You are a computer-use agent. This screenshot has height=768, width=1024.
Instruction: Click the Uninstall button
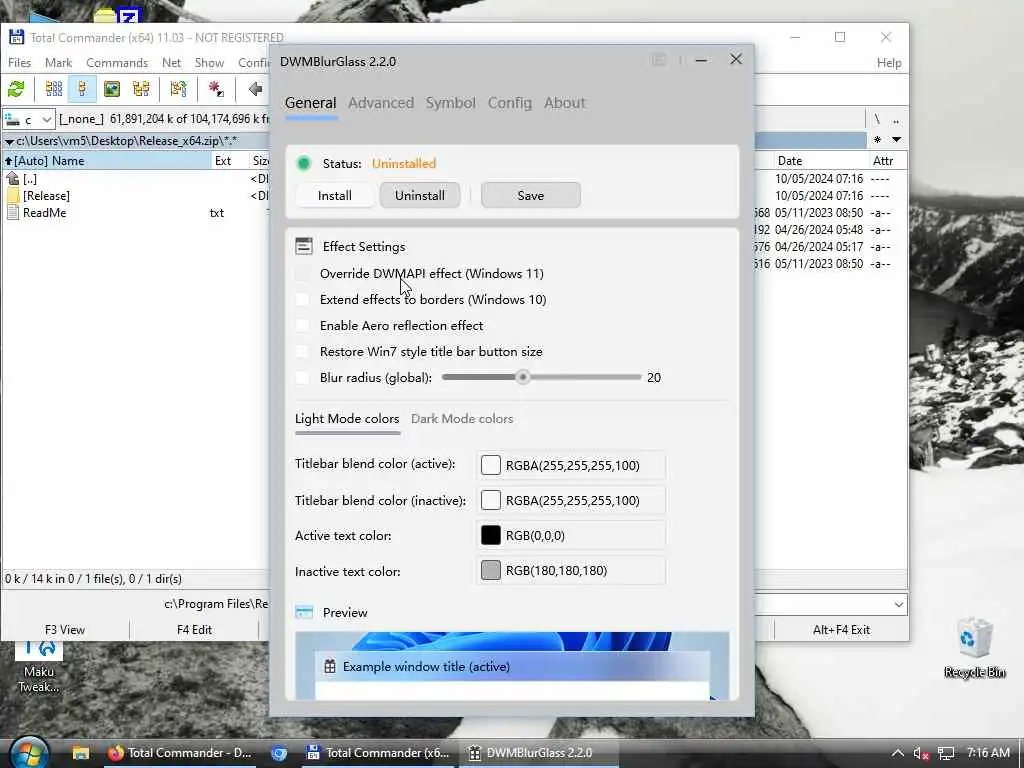coord(420,195)
